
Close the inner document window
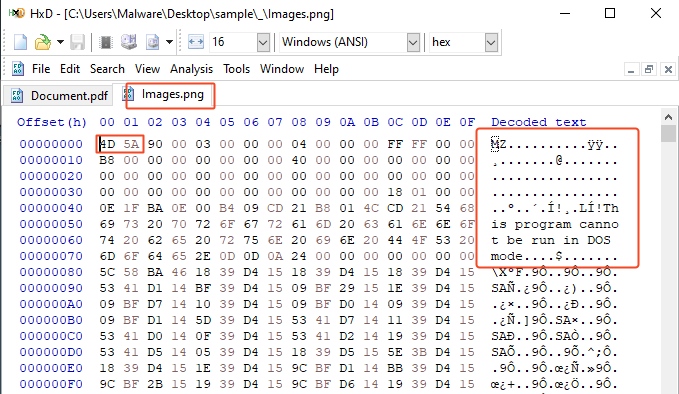668,69
